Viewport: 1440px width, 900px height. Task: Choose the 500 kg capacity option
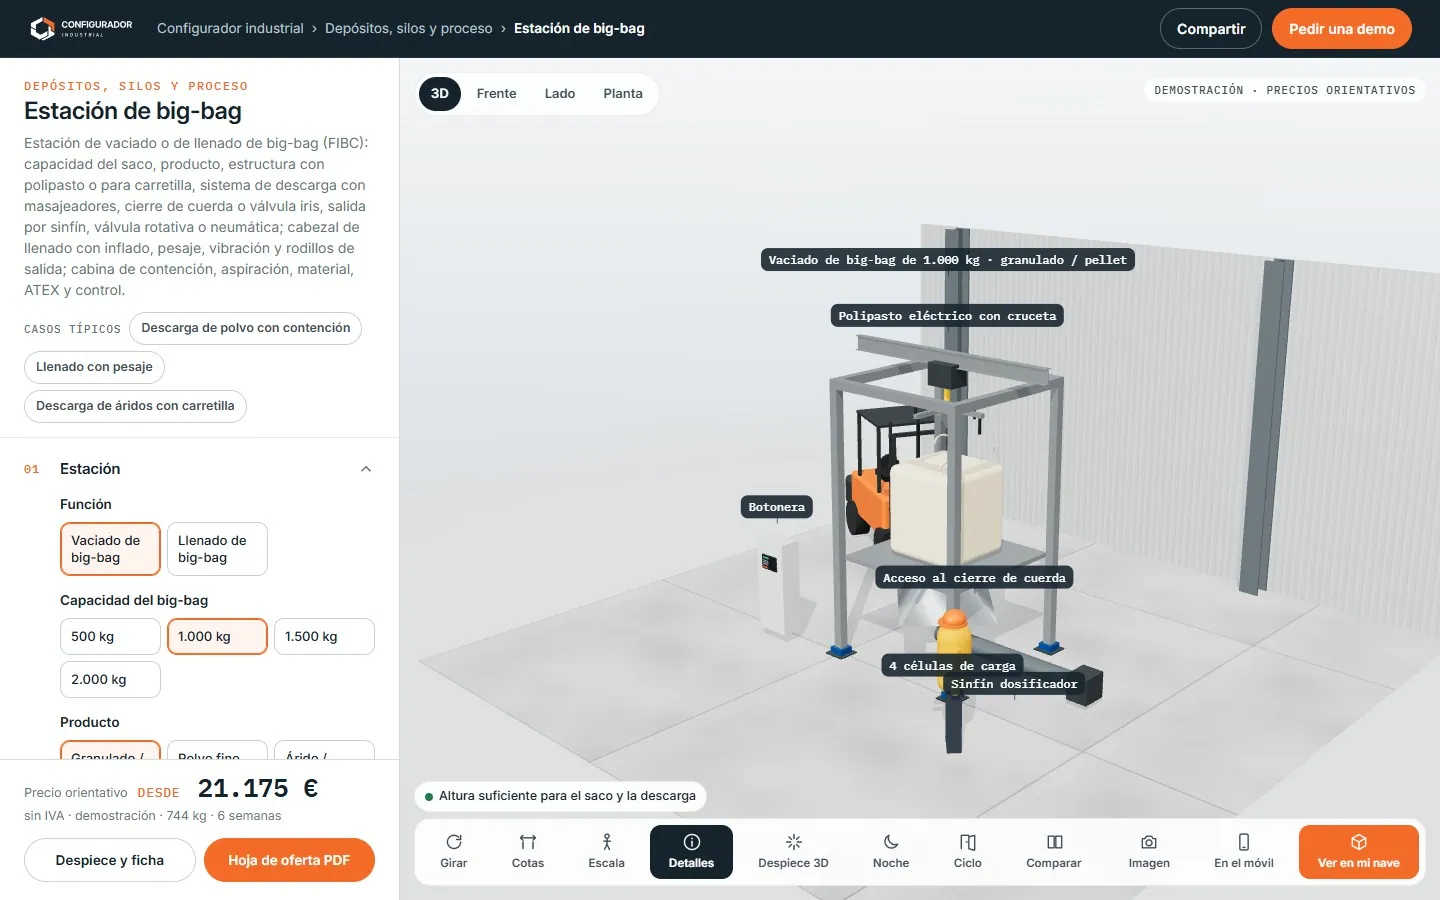110,636
